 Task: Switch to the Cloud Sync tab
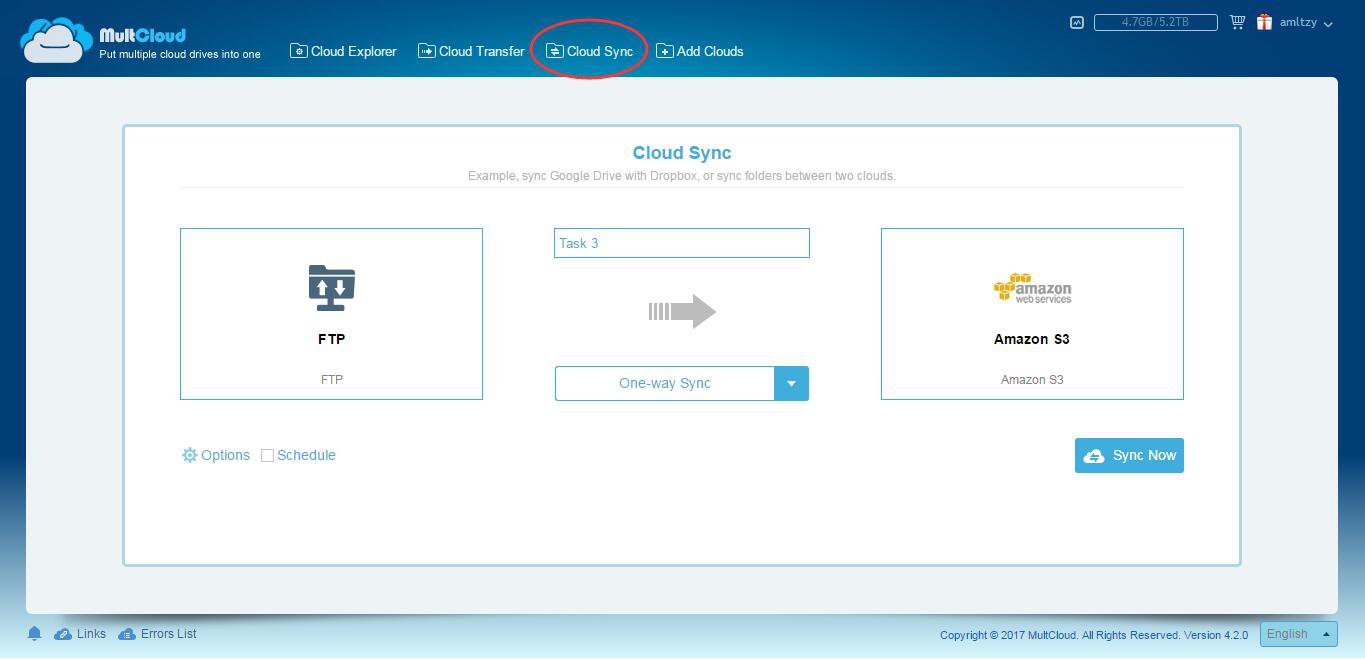tap(589, 51)
